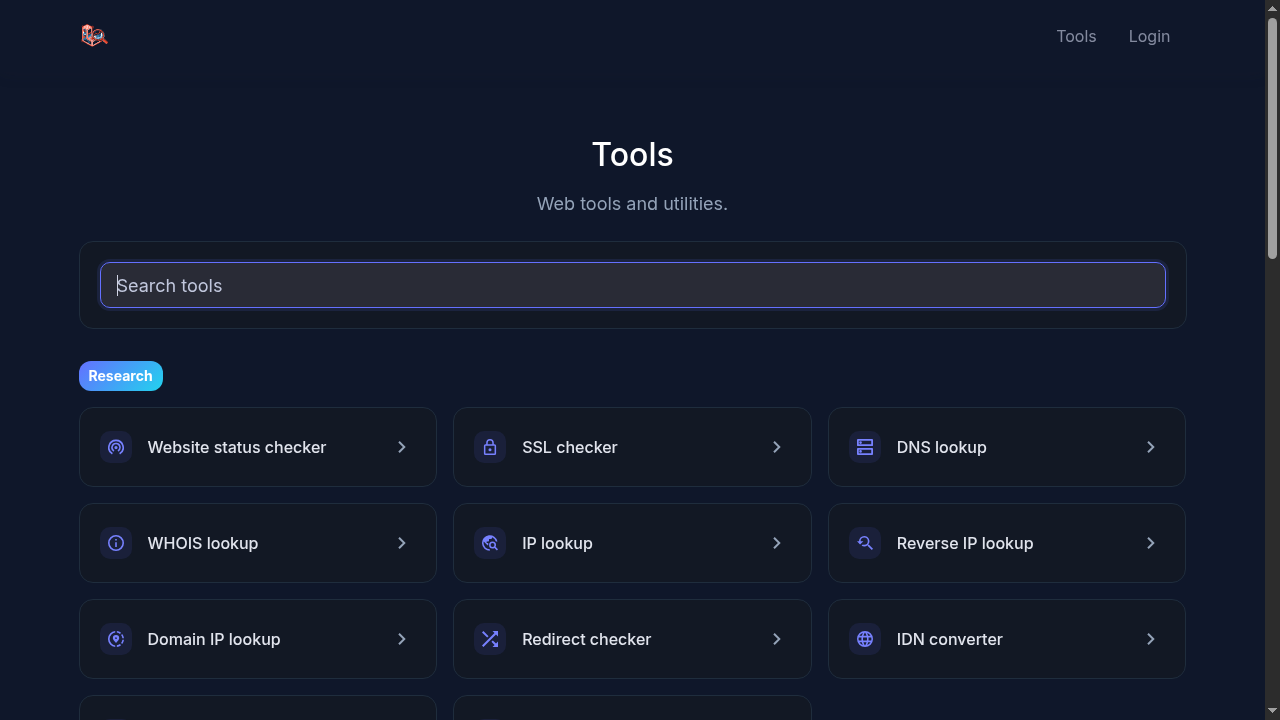Open Reverse IP lookup via its chevron

[x=1151, y=543]
